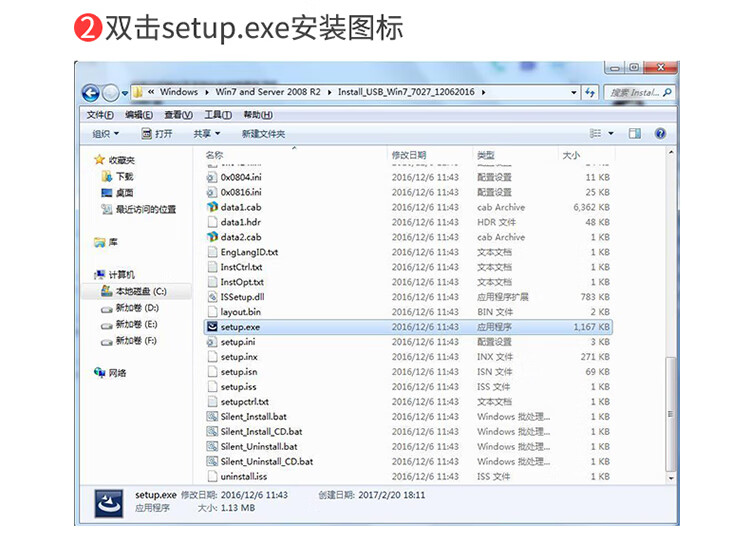Viewport: 750px width, 549px height.
Task: Open the 工具(T) menu
Action: click(219, 115)
